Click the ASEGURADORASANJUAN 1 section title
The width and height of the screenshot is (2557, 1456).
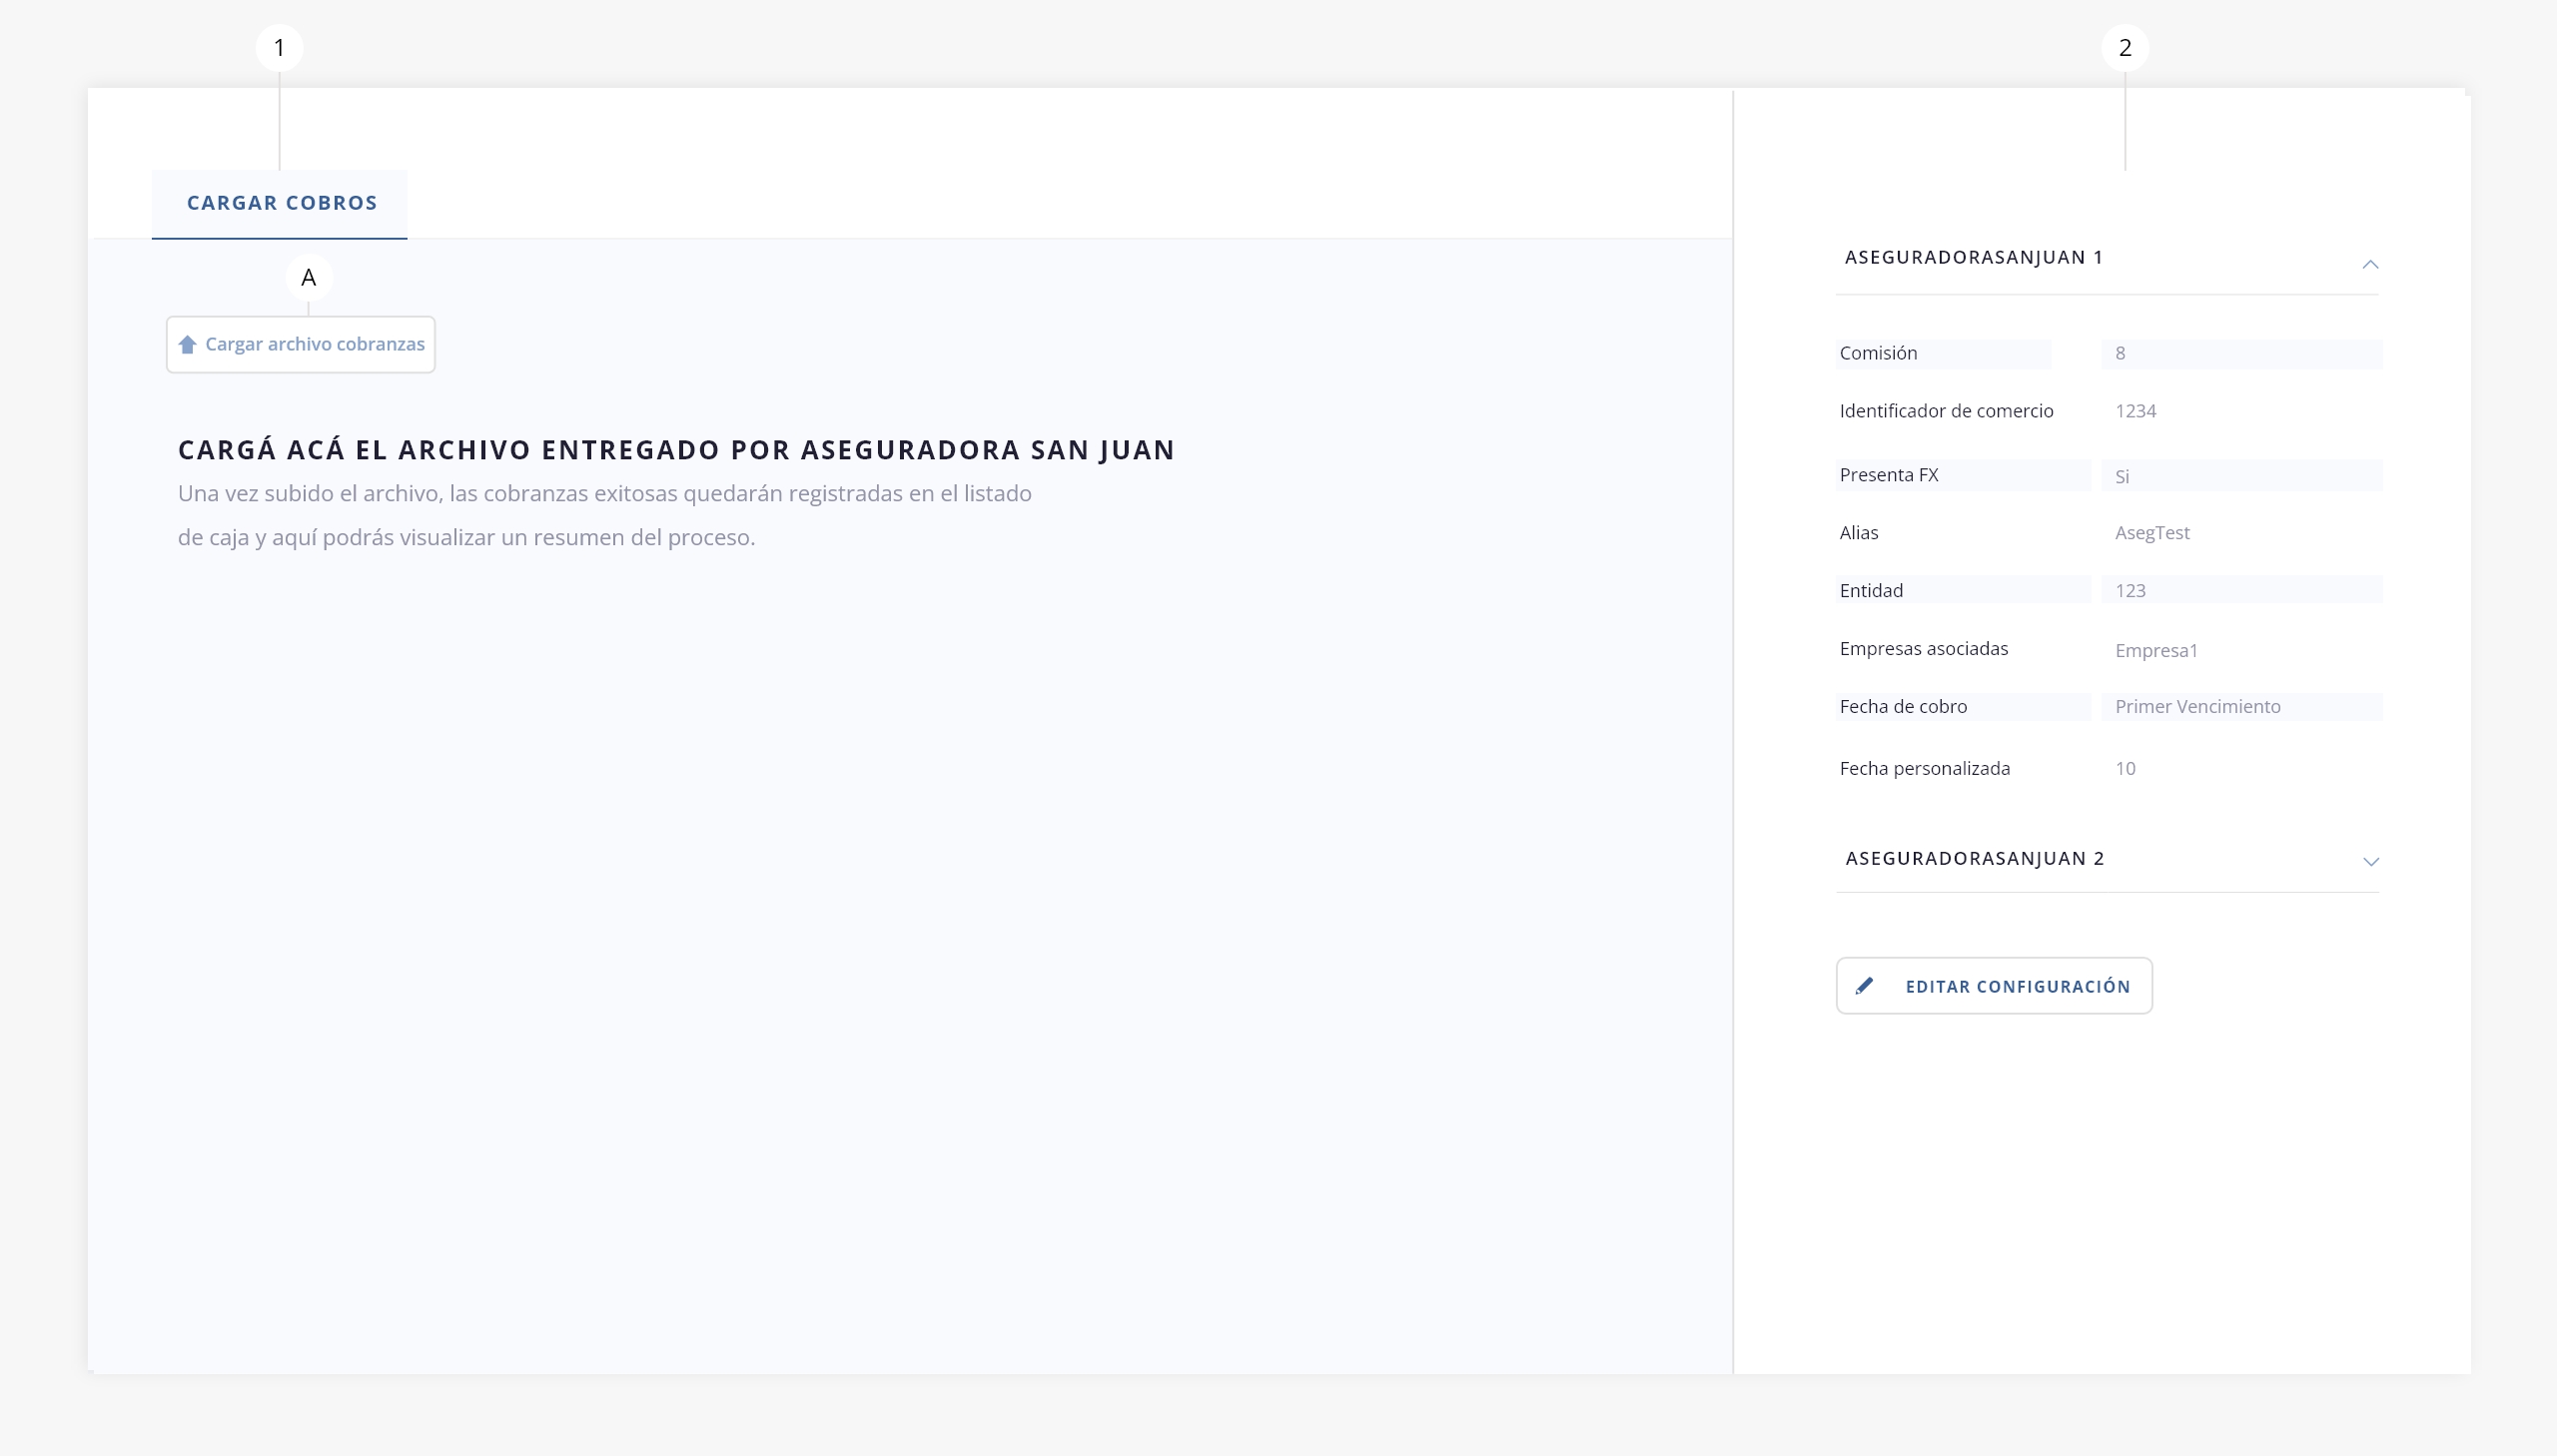click(x=1974, y=258)
